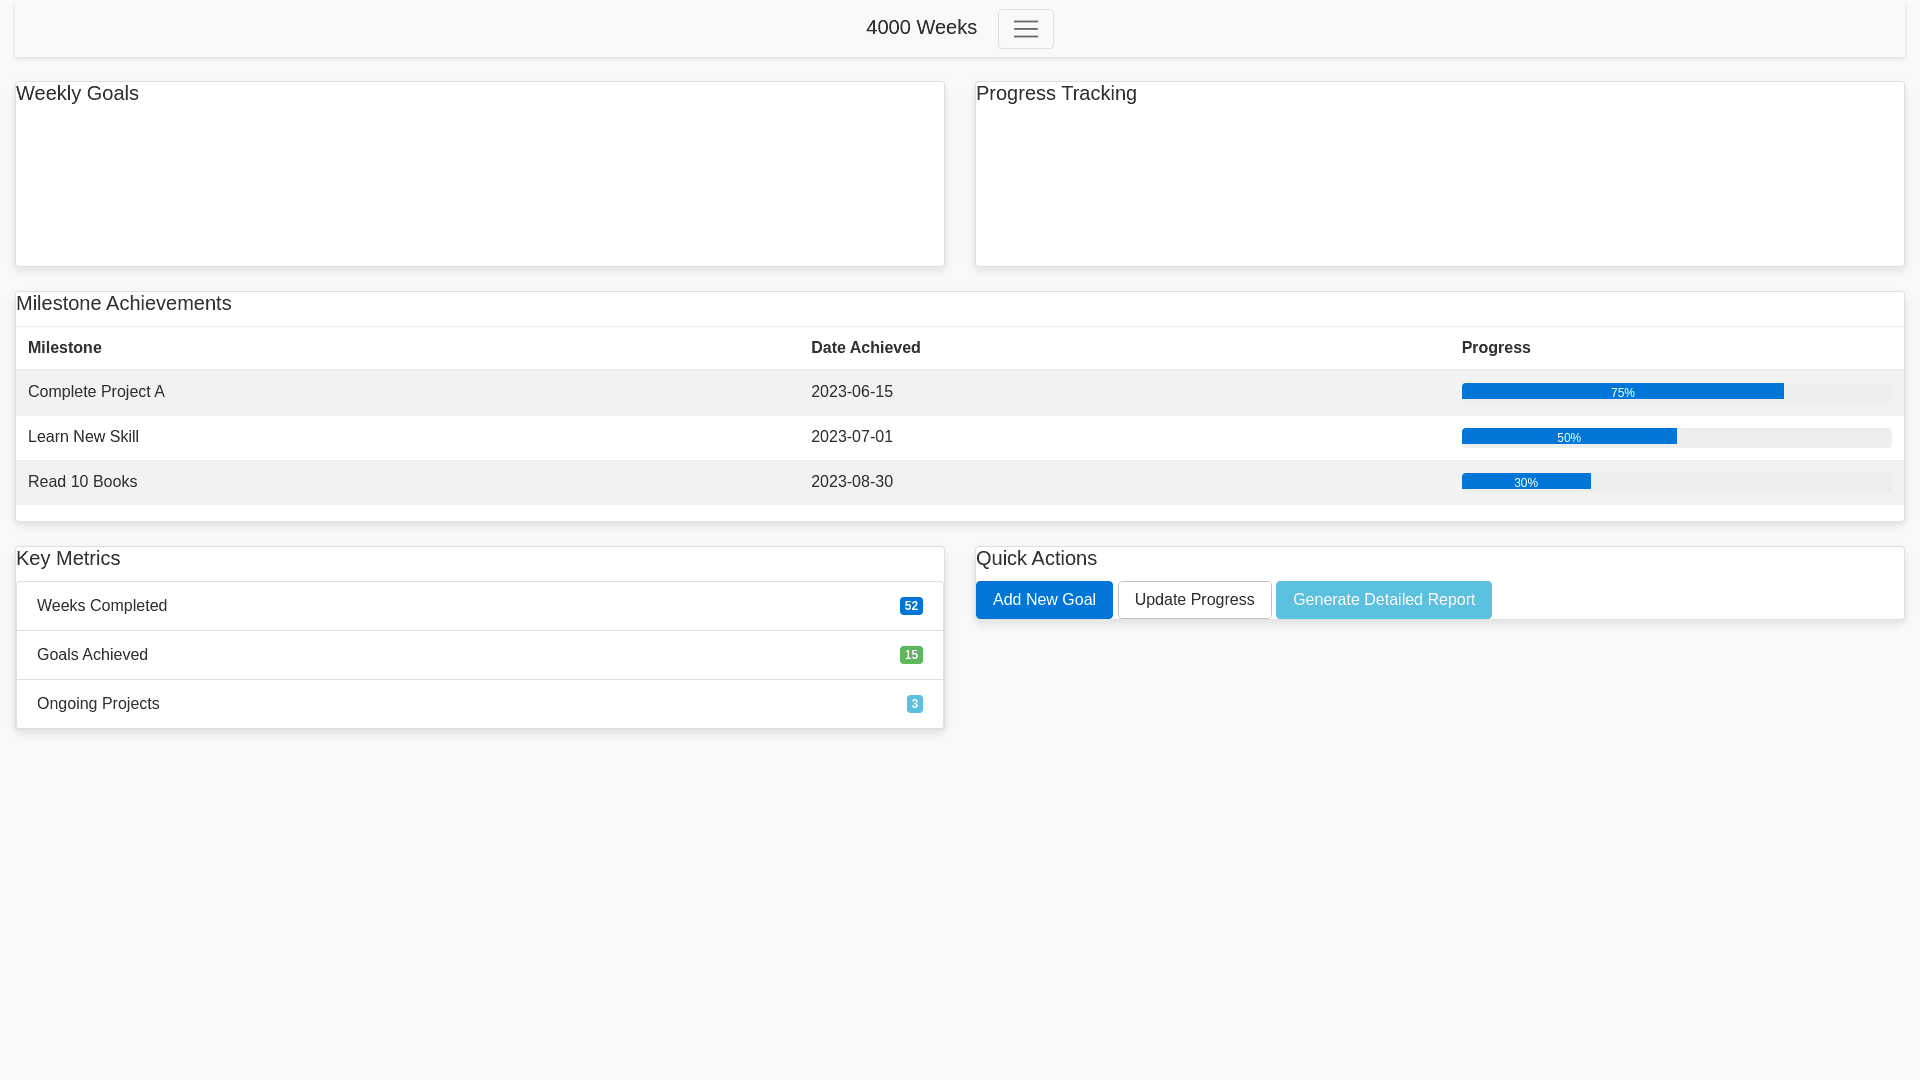
Task: Click the green 15 goals badge
Action: point(910,655)
